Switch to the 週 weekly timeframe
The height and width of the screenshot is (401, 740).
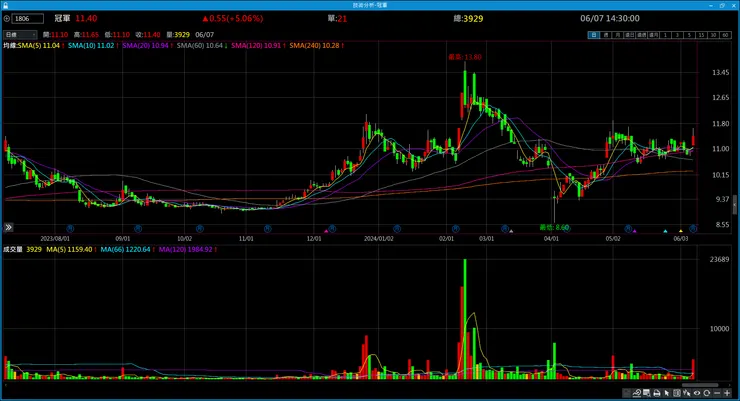(x=606, y=35)
